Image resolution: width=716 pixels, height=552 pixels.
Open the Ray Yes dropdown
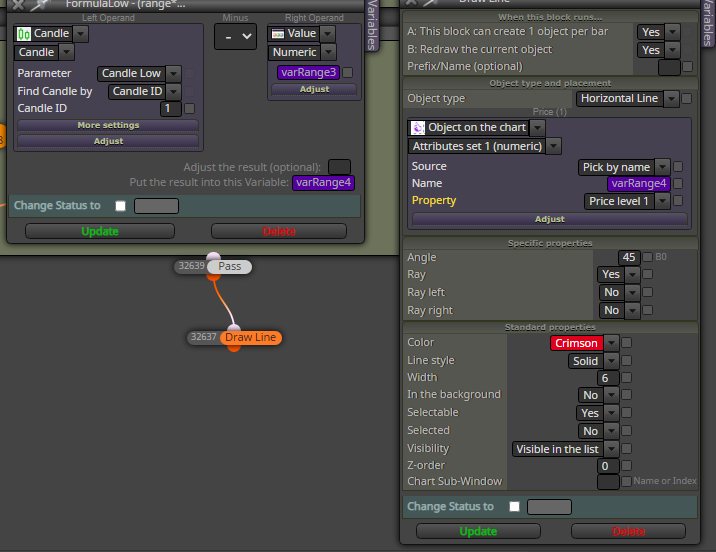(632, 274)
